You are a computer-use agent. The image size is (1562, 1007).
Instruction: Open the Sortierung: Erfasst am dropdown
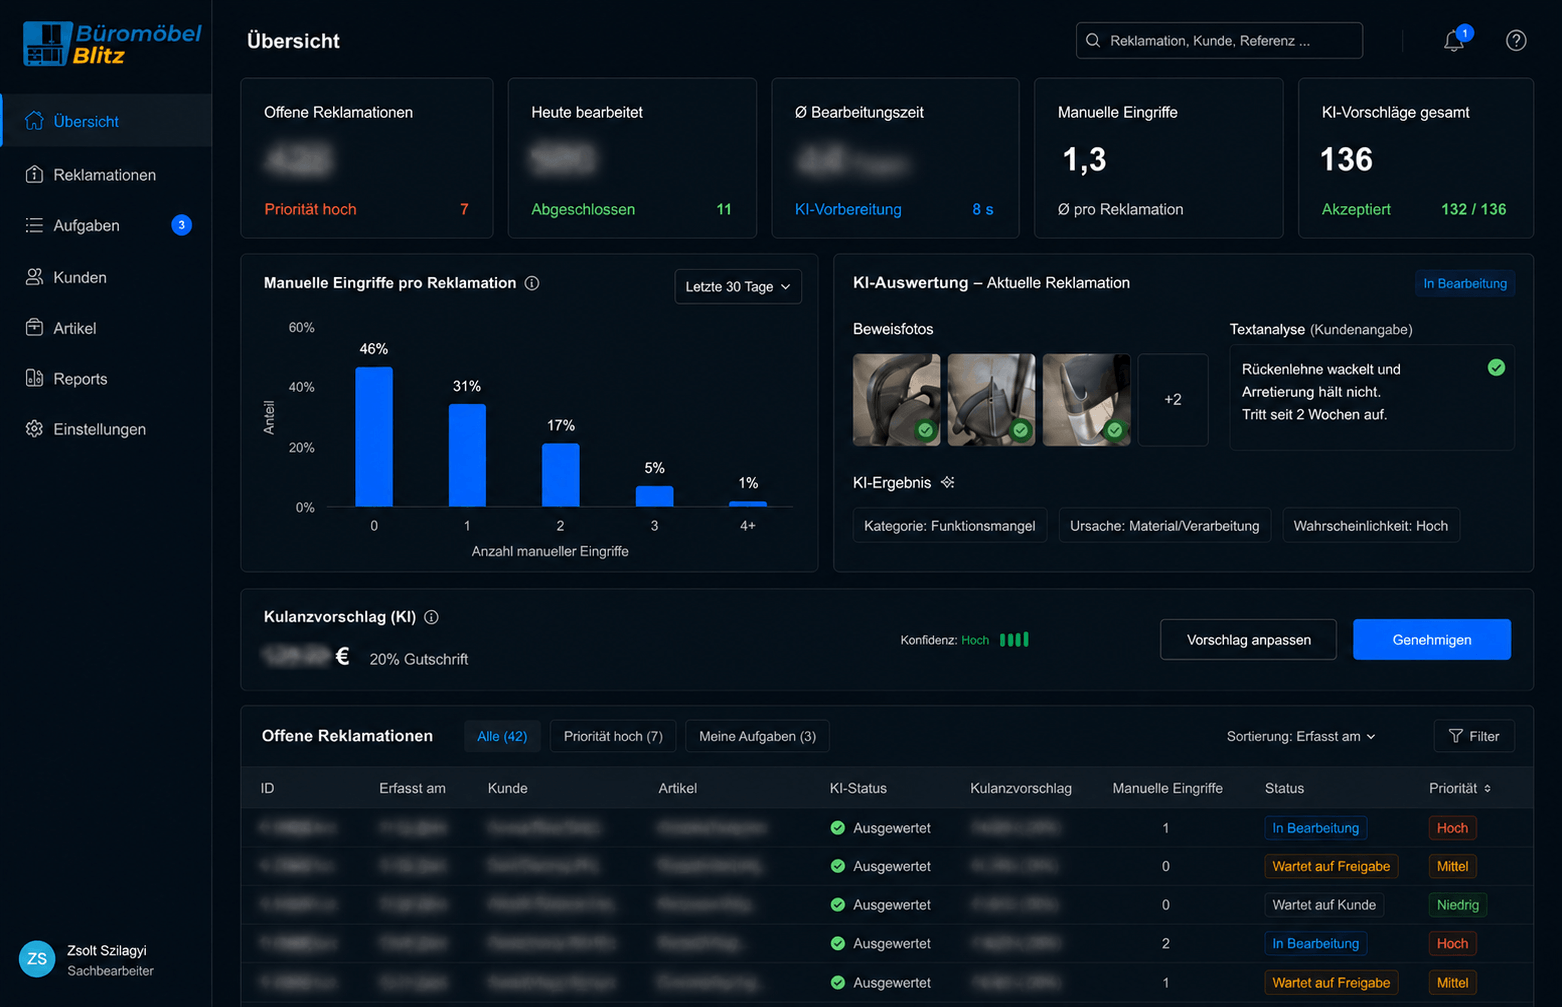(1301, 736)
